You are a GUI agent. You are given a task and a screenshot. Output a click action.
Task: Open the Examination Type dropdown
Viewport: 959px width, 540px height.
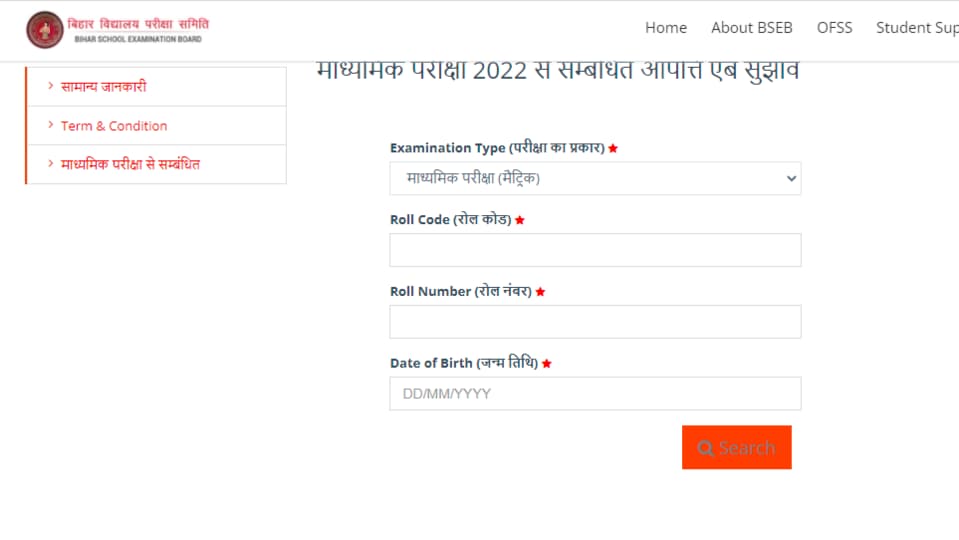595,179
